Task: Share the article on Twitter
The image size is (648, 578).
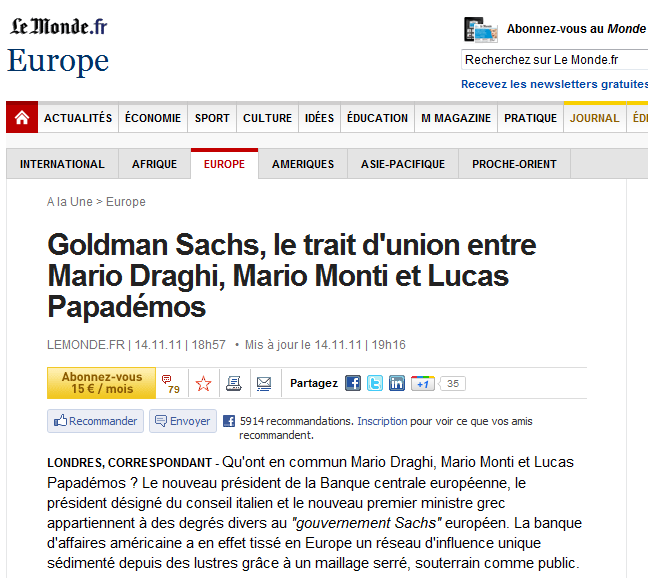Action: tap(375, 383)
